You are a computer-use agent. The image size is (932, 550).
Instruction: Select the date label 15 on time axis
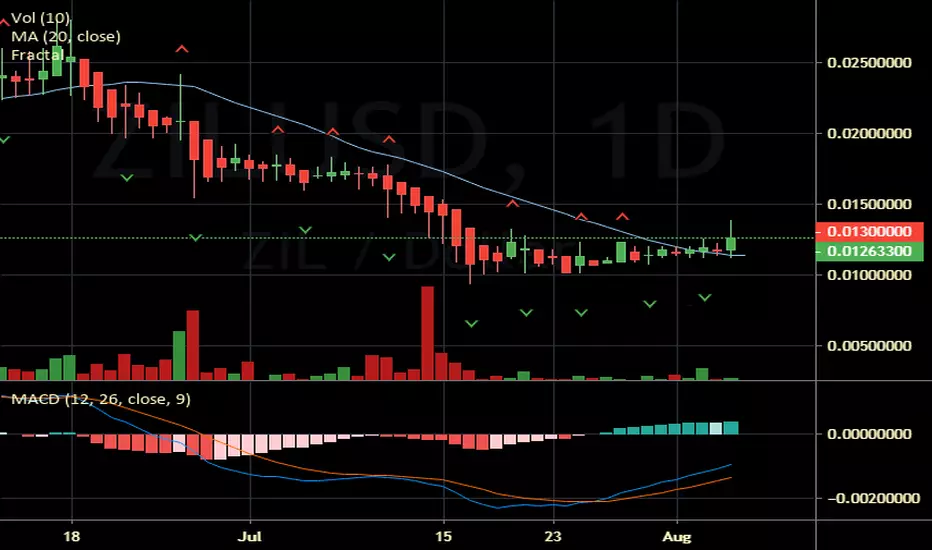443,536
